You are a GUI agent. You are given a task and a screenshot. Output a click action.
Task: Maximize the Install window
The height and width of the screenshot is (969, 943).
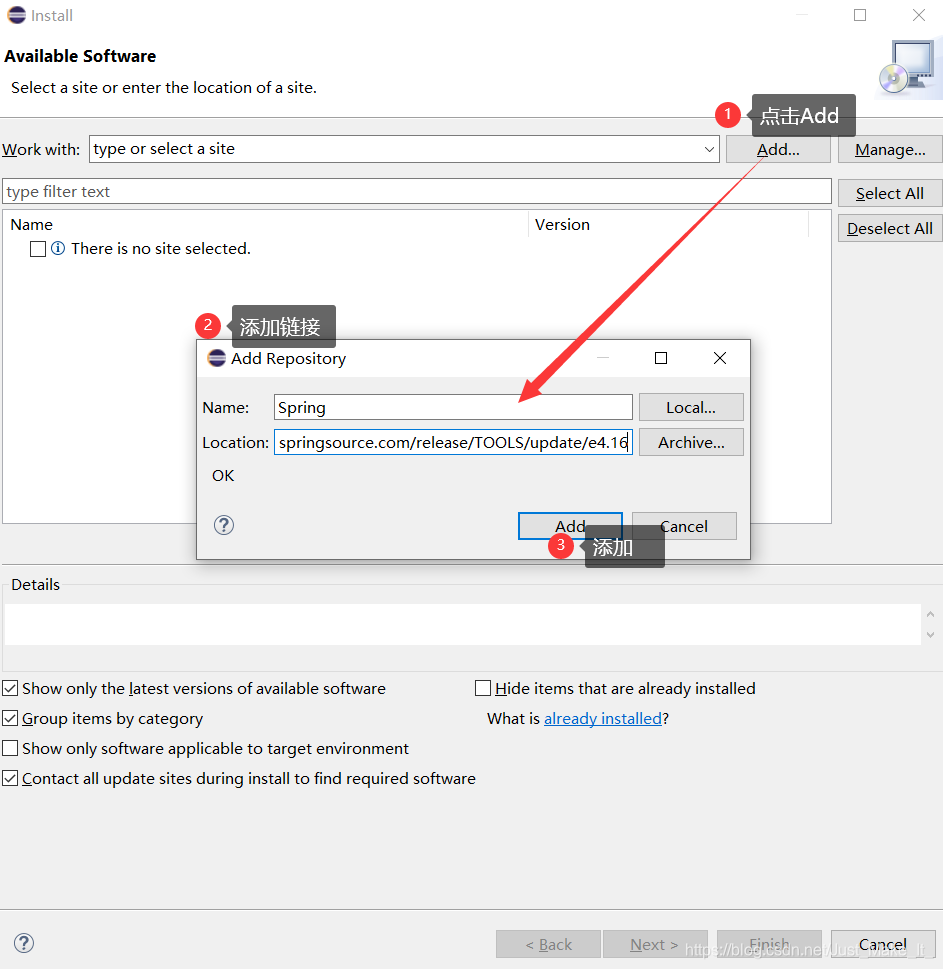860,15
